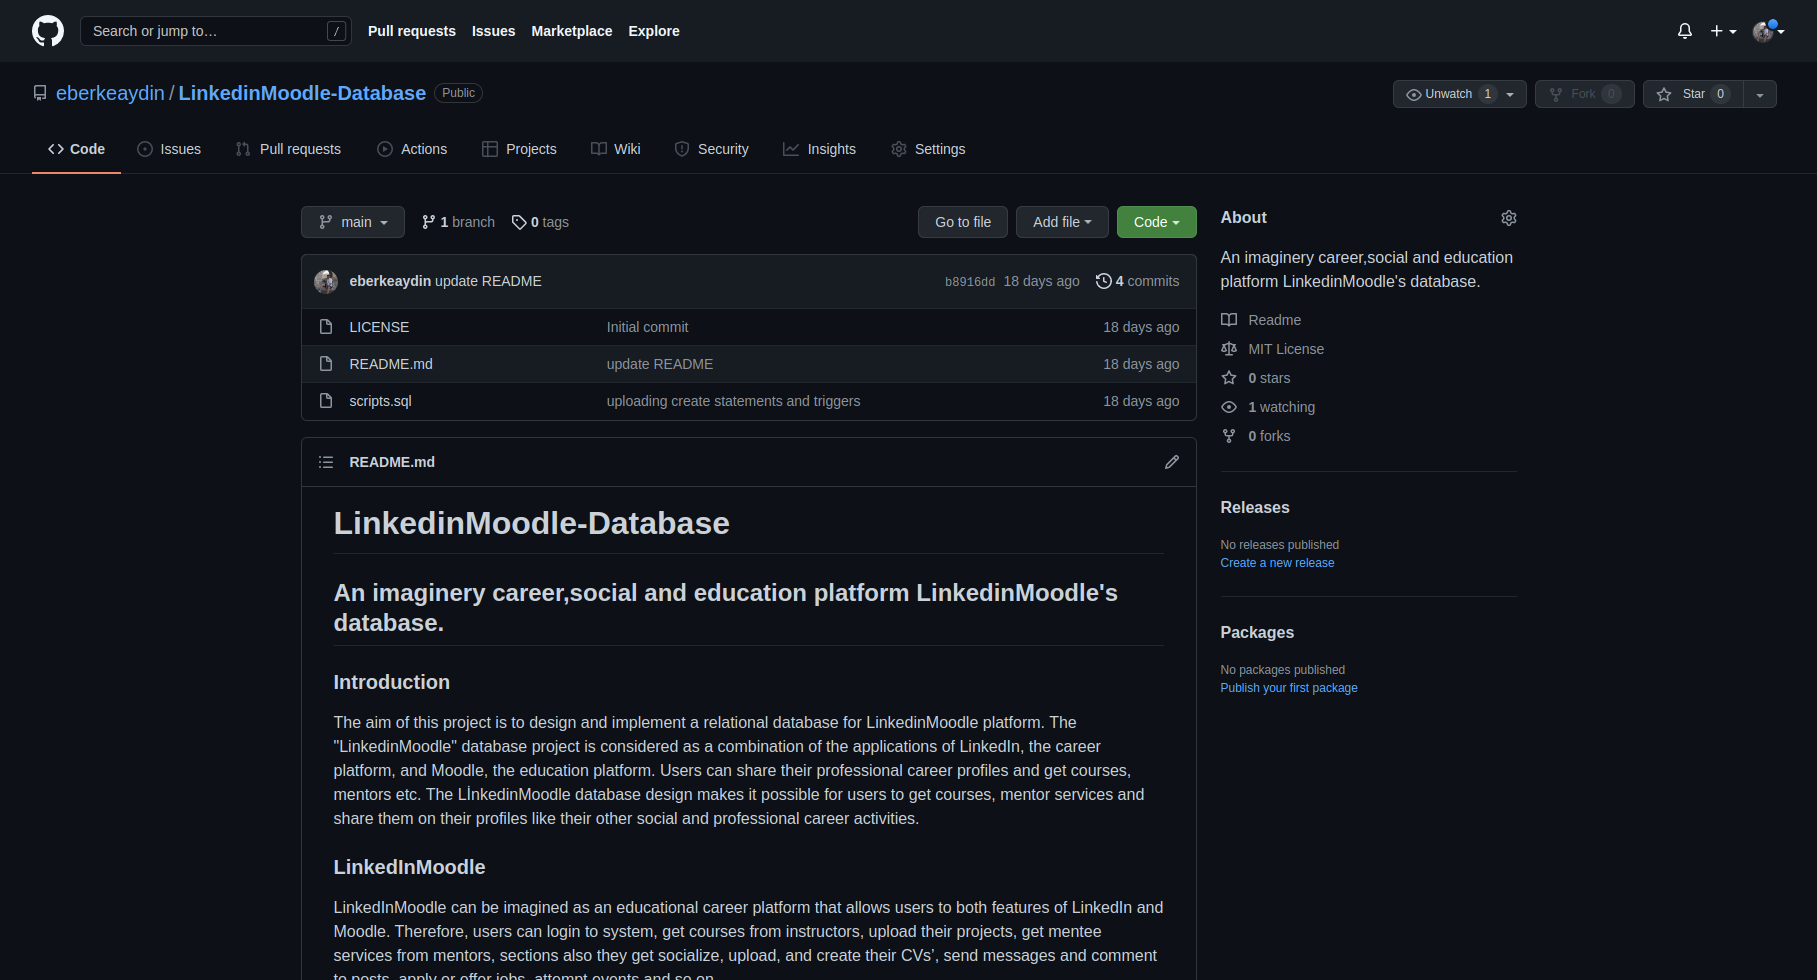Open the notifications bell
The width and height of the screenshot is (1817, 980).
point(1685,31)
